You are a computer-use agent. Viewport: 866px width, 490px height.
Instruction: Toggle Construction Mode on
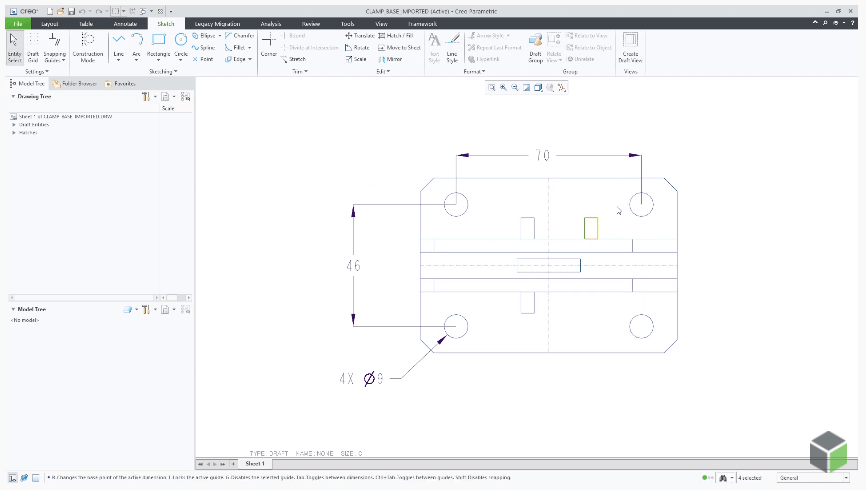coord(88,45)
